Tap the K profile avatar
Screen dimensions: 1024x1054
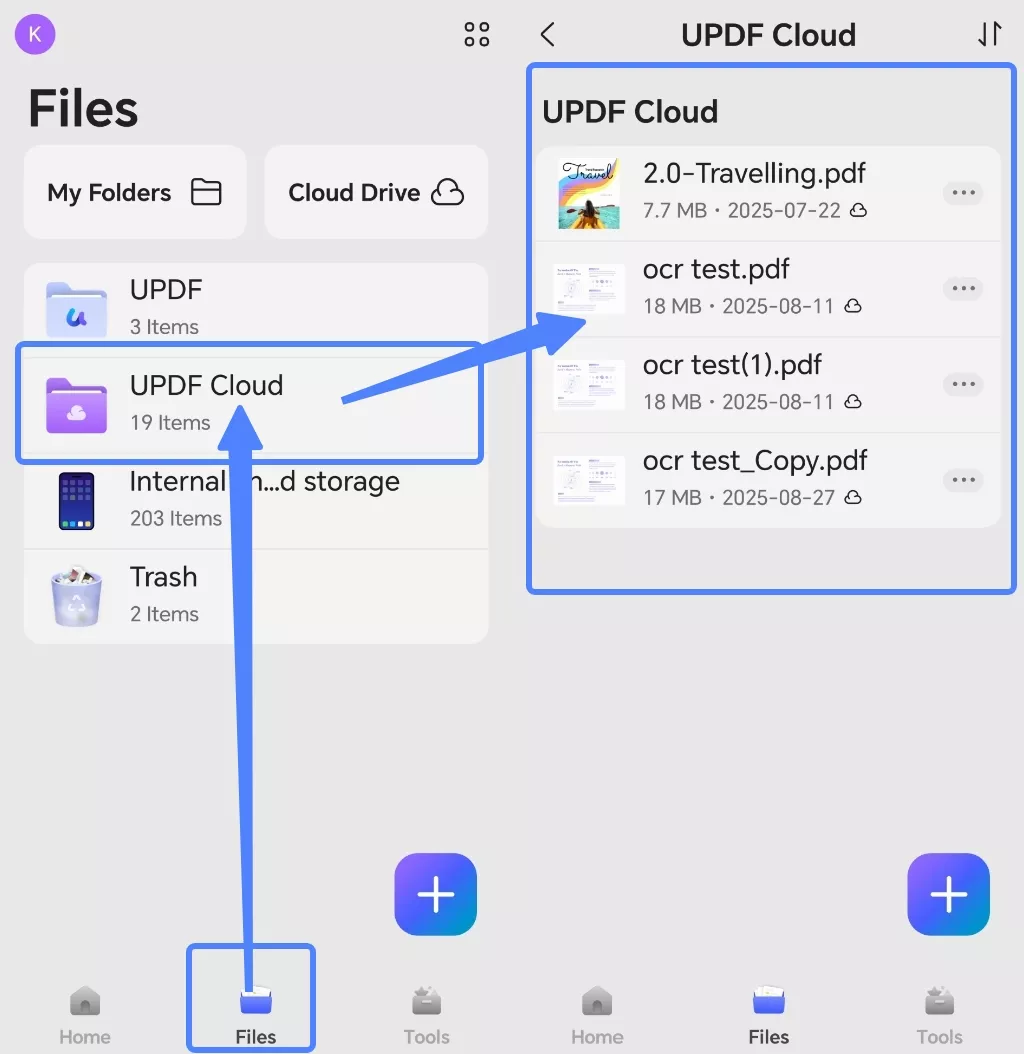point(35,34)
